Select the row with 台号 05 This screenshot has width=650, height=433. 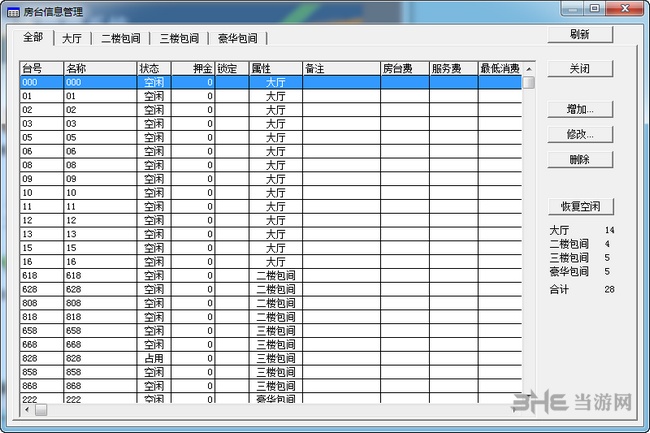point(271,137)
